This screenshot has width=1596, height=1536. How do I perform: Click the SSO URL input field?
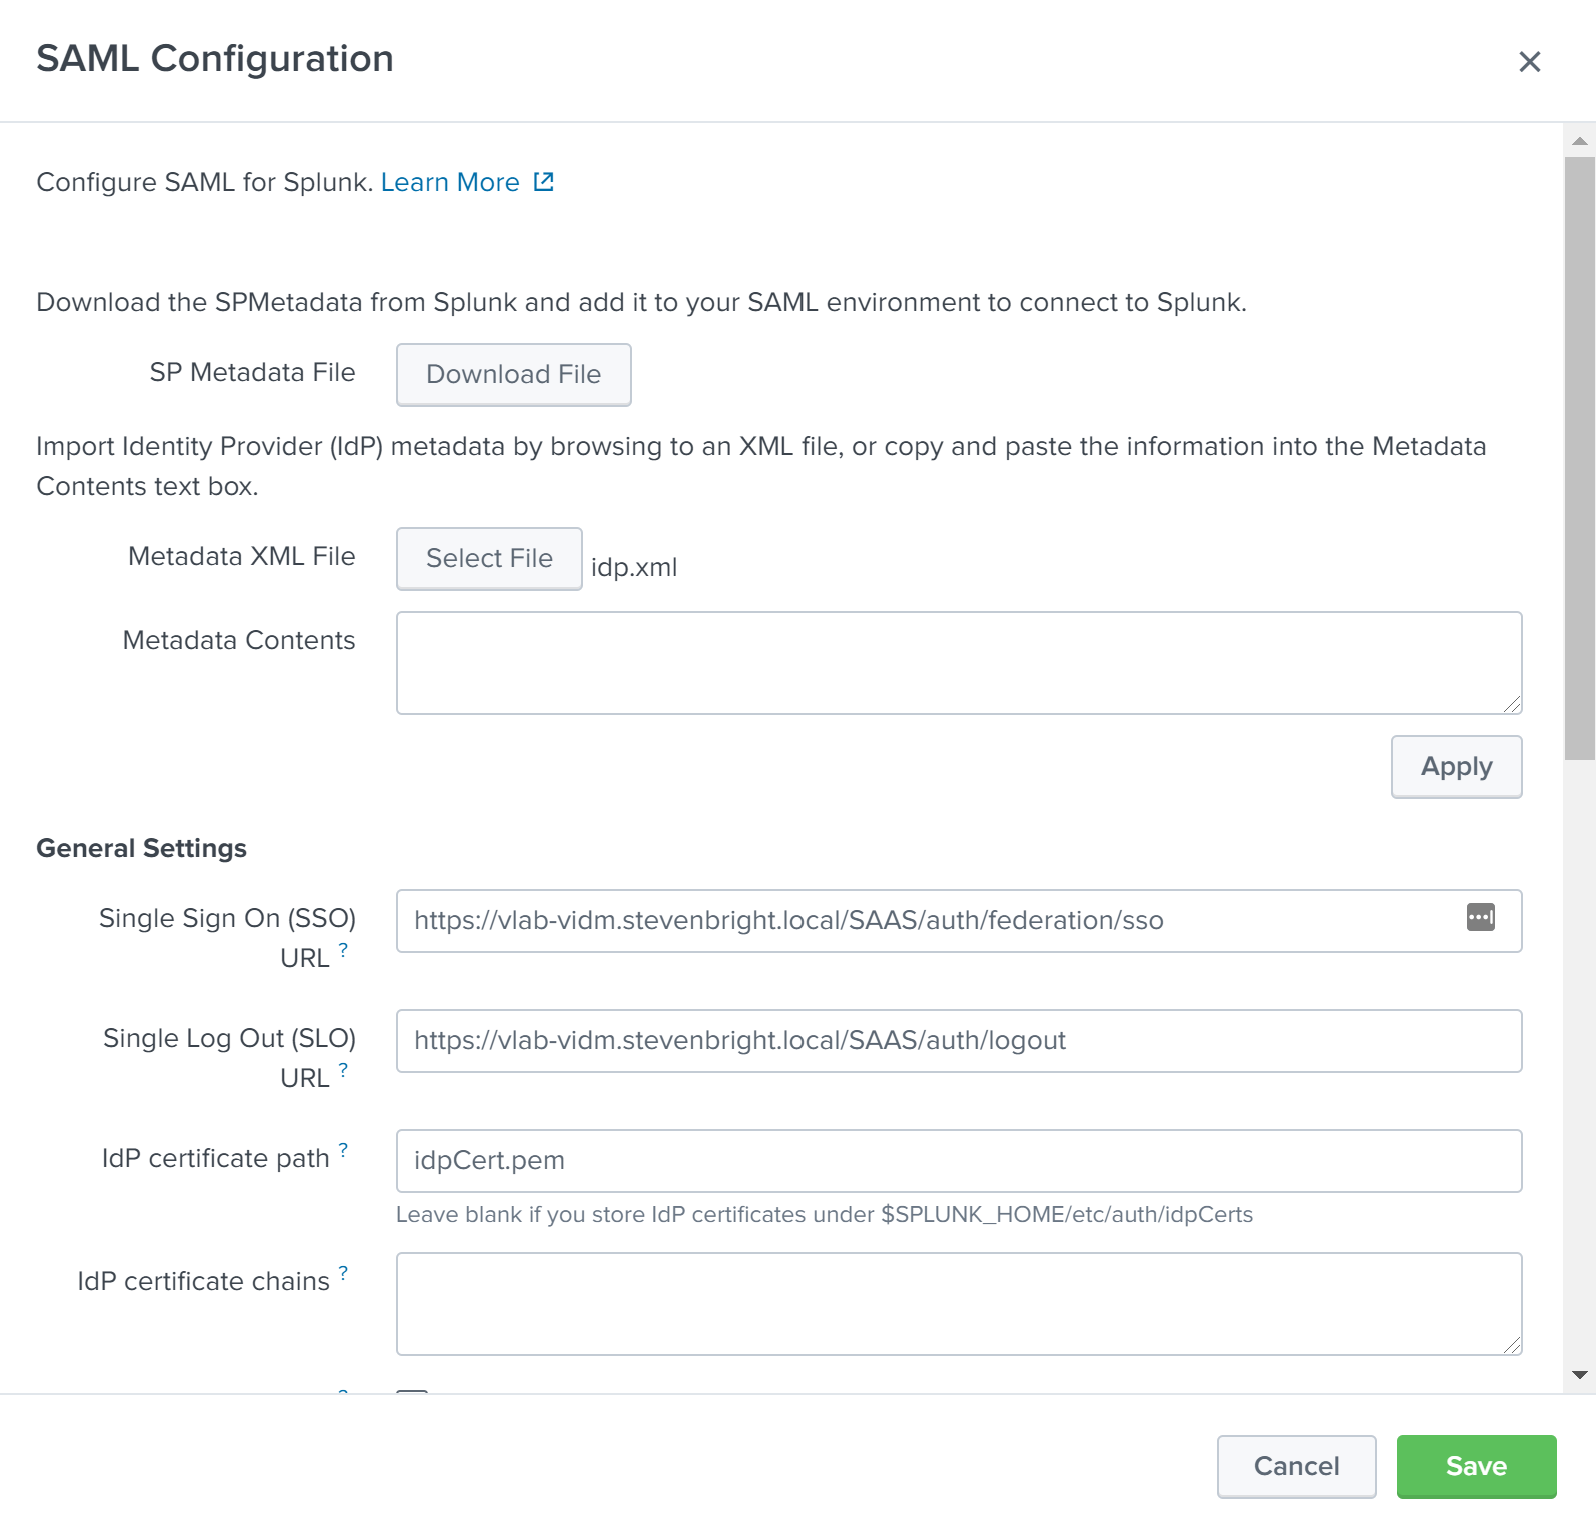[x=930, y=920]
